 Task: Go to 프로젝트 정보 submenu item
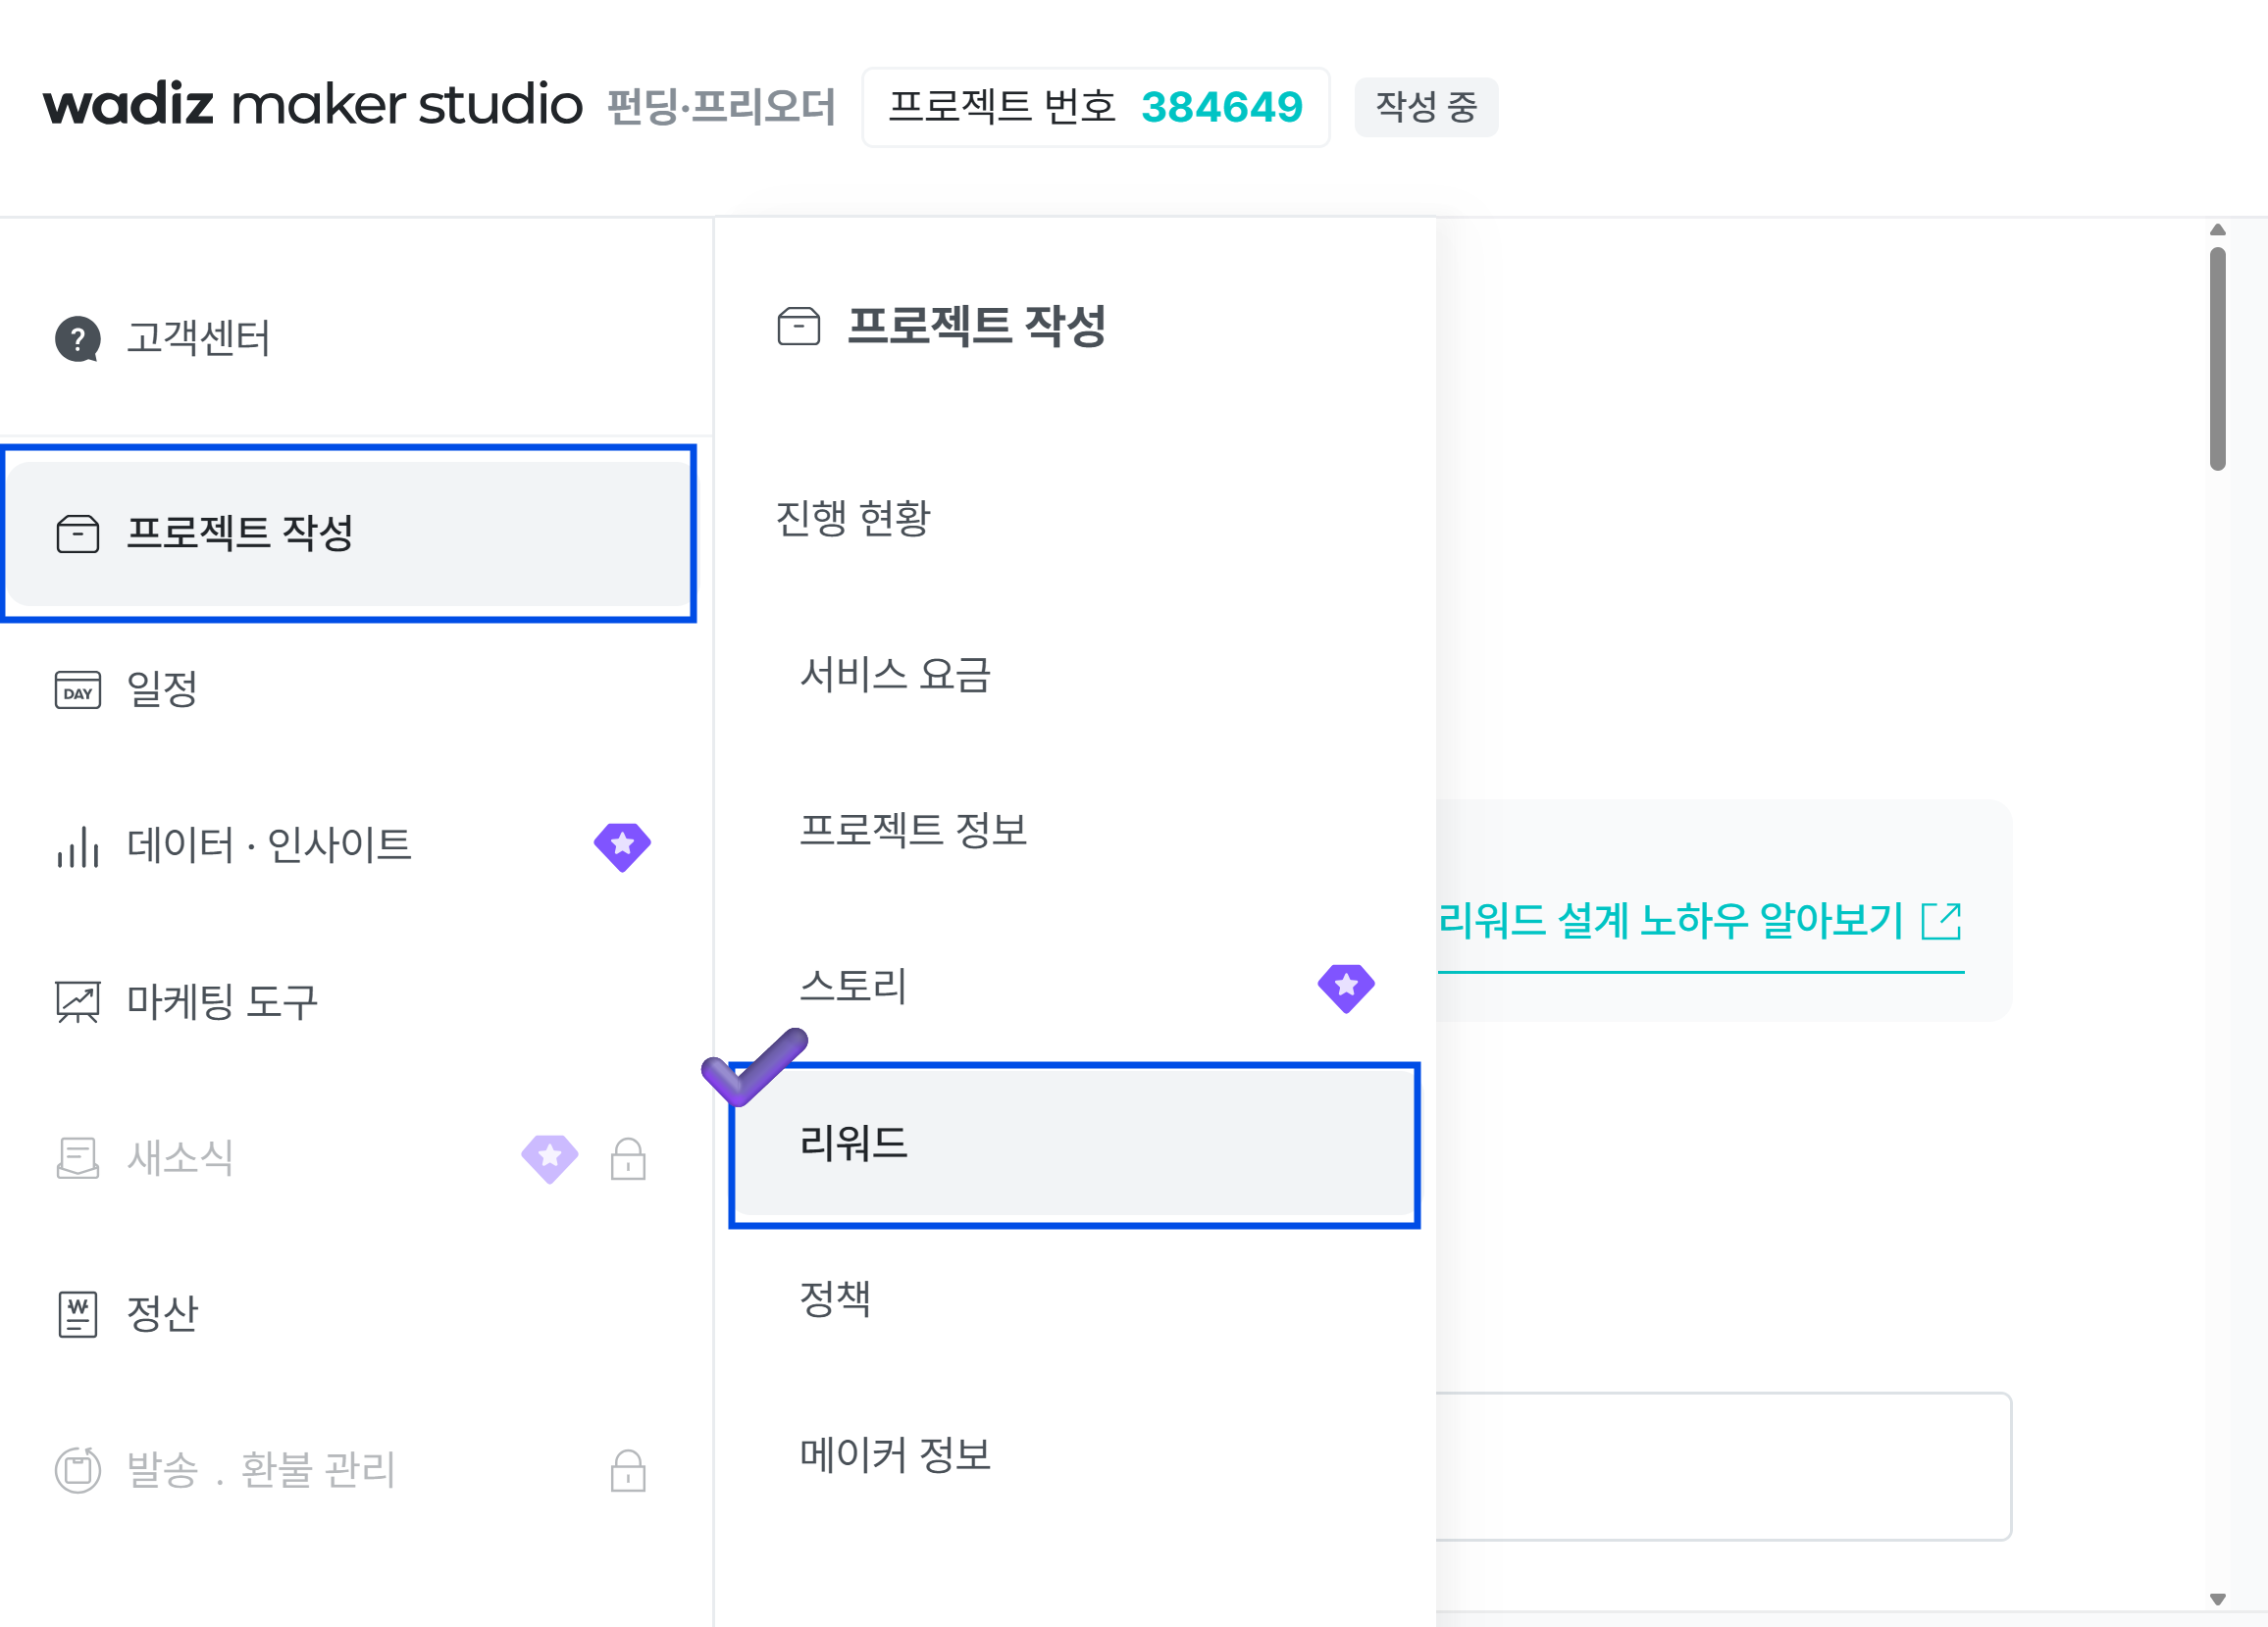[x=913, y=831]
